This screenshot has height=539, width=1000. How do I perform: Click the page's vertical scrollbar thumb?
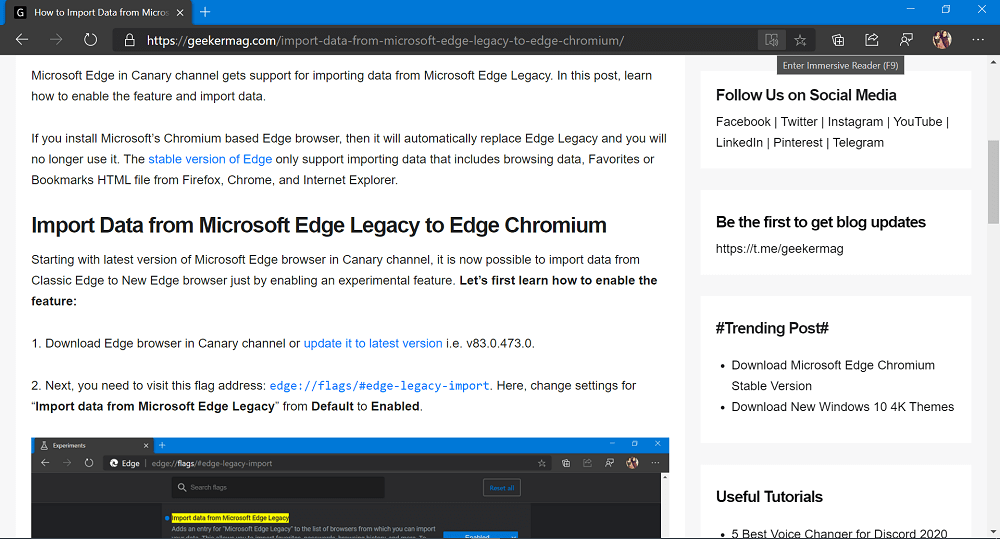(x=993, y=181)
